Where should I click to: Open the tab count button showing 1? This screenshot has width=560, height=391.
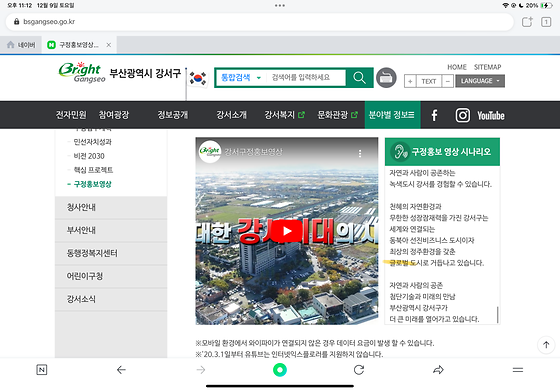[546, 22]
